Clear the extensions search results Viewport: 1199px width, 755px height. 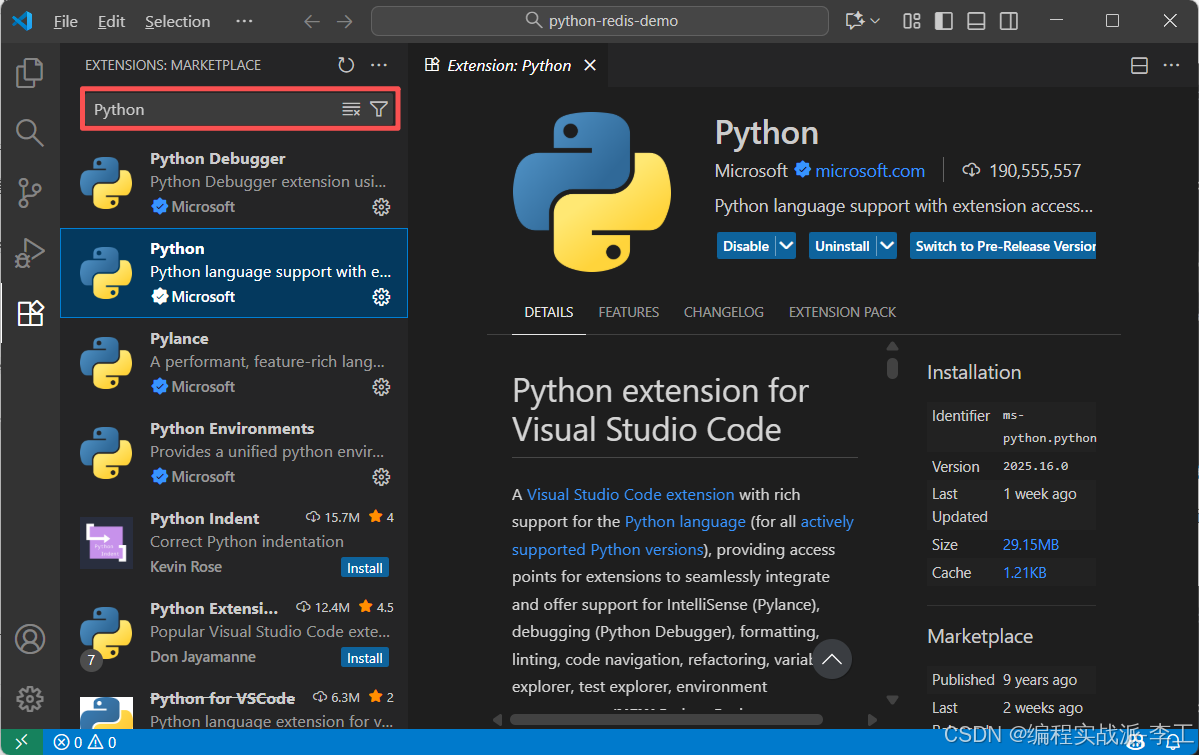tap(351, 109)
